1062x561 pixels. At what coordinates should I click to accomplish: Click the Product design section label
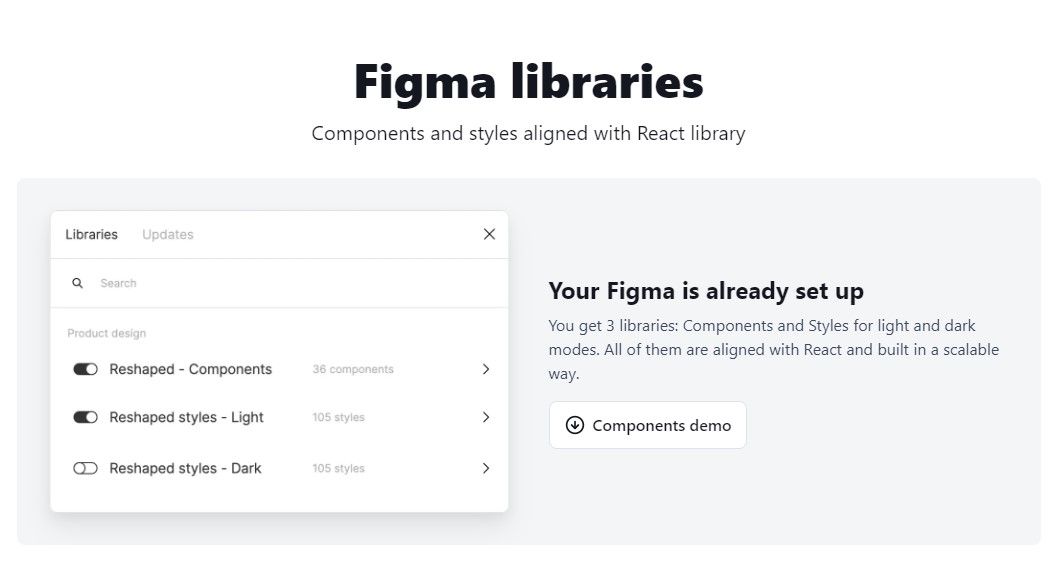(x=106, y=333)
